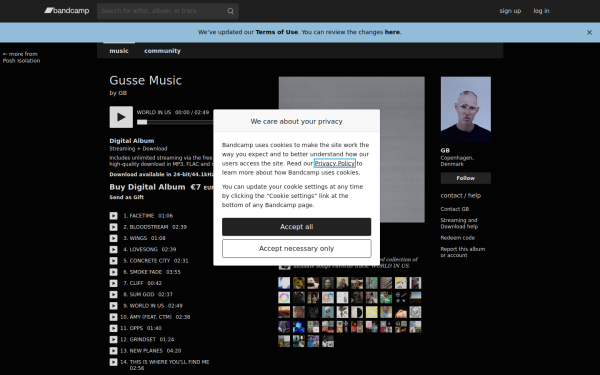
Task: Click the Bandcamp logo
Action: (67, 11)
